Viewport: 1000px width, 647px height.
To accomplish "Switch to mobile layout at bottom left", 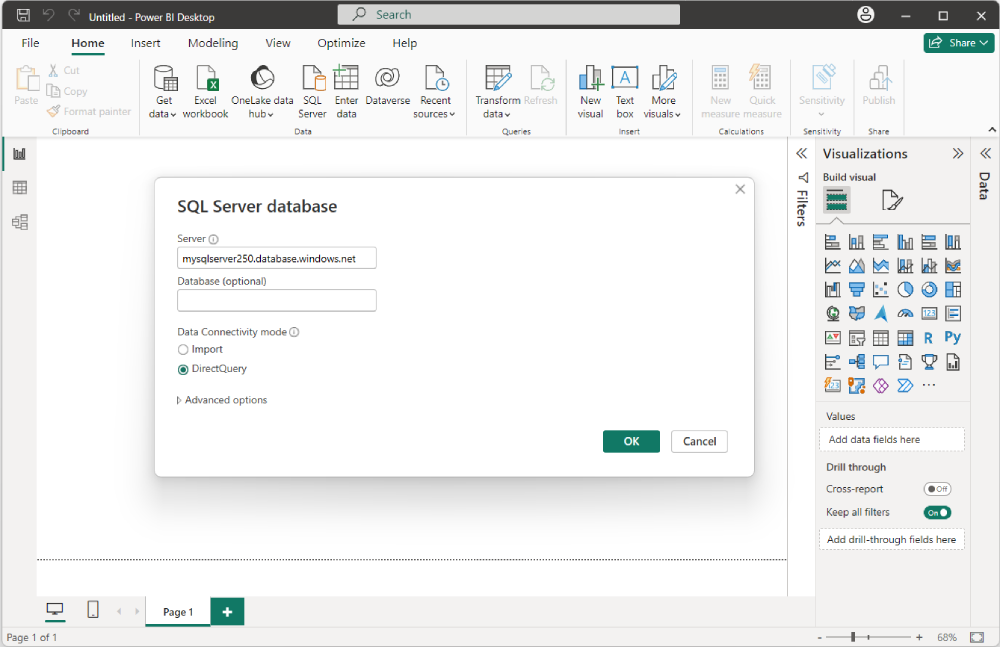I will coord(93,609).
